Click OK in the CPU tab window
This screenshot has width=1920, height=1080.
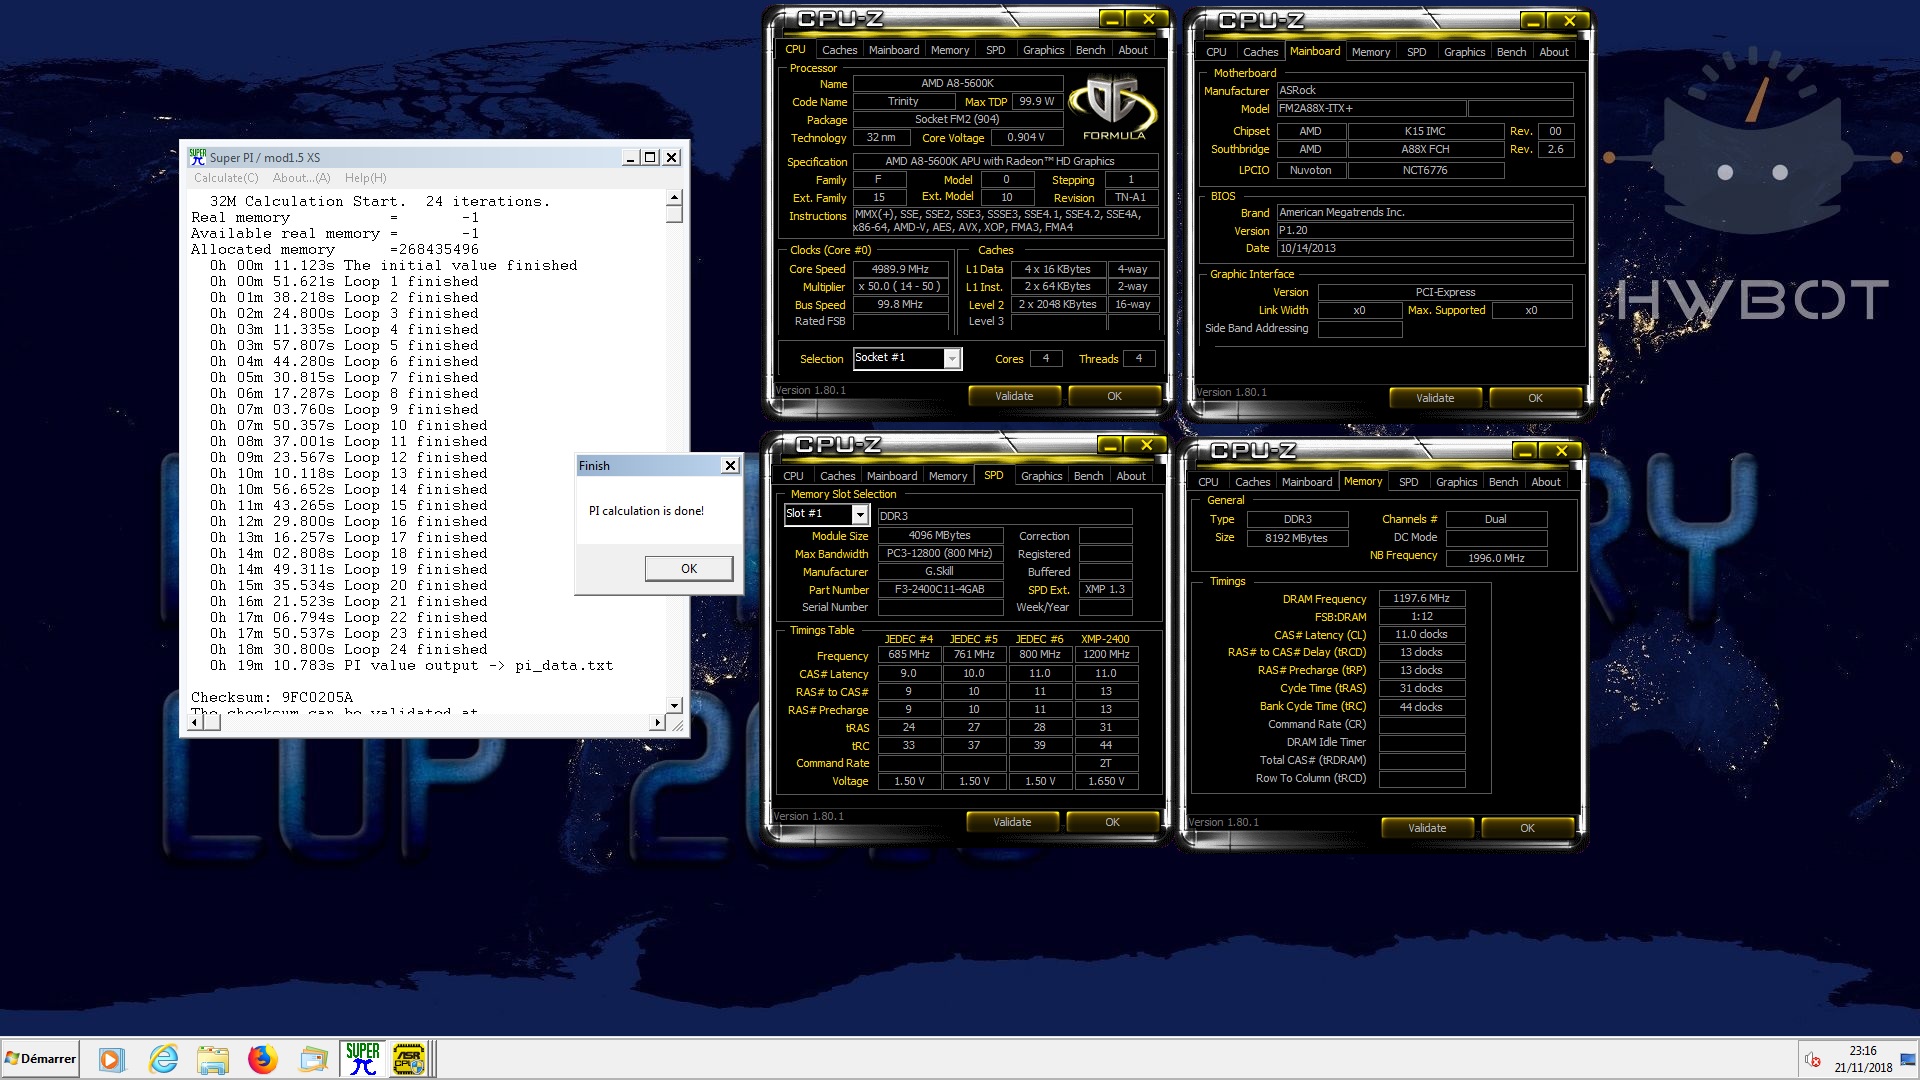tap(1114, 396)
